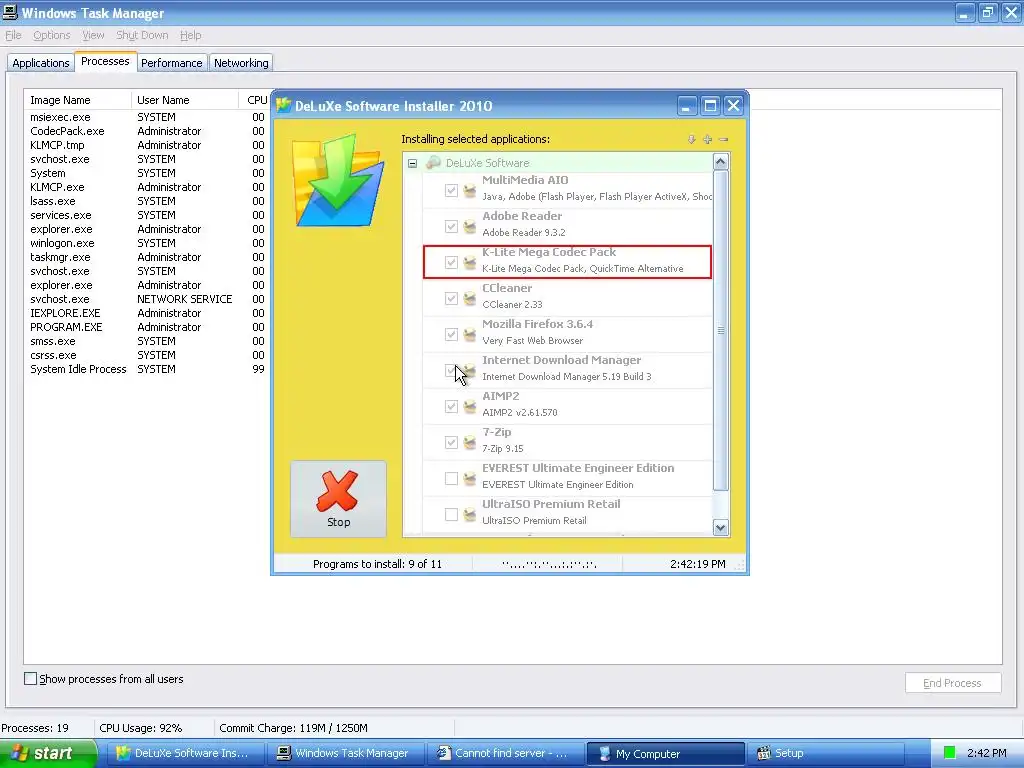Stop the installation with the Stop button
1024x768 pixels.
338,499
